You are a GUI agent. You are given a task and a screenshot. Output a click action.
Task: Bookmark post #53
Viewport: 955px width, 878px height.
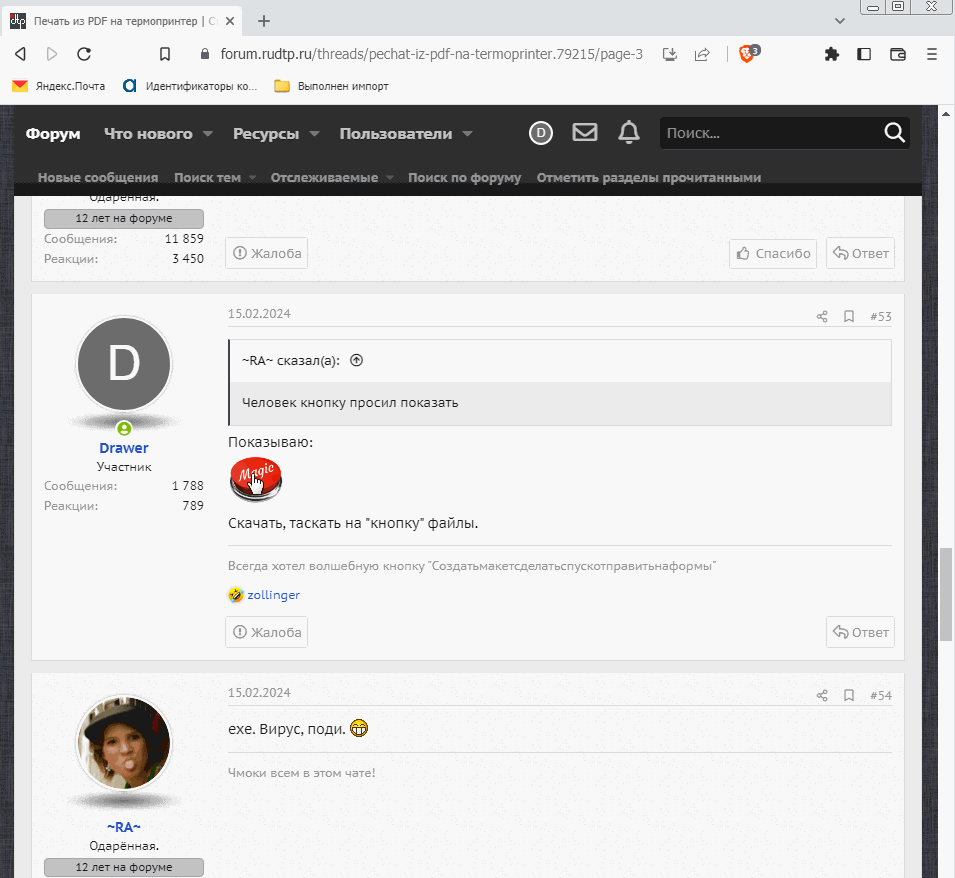[x=849, y=317]
